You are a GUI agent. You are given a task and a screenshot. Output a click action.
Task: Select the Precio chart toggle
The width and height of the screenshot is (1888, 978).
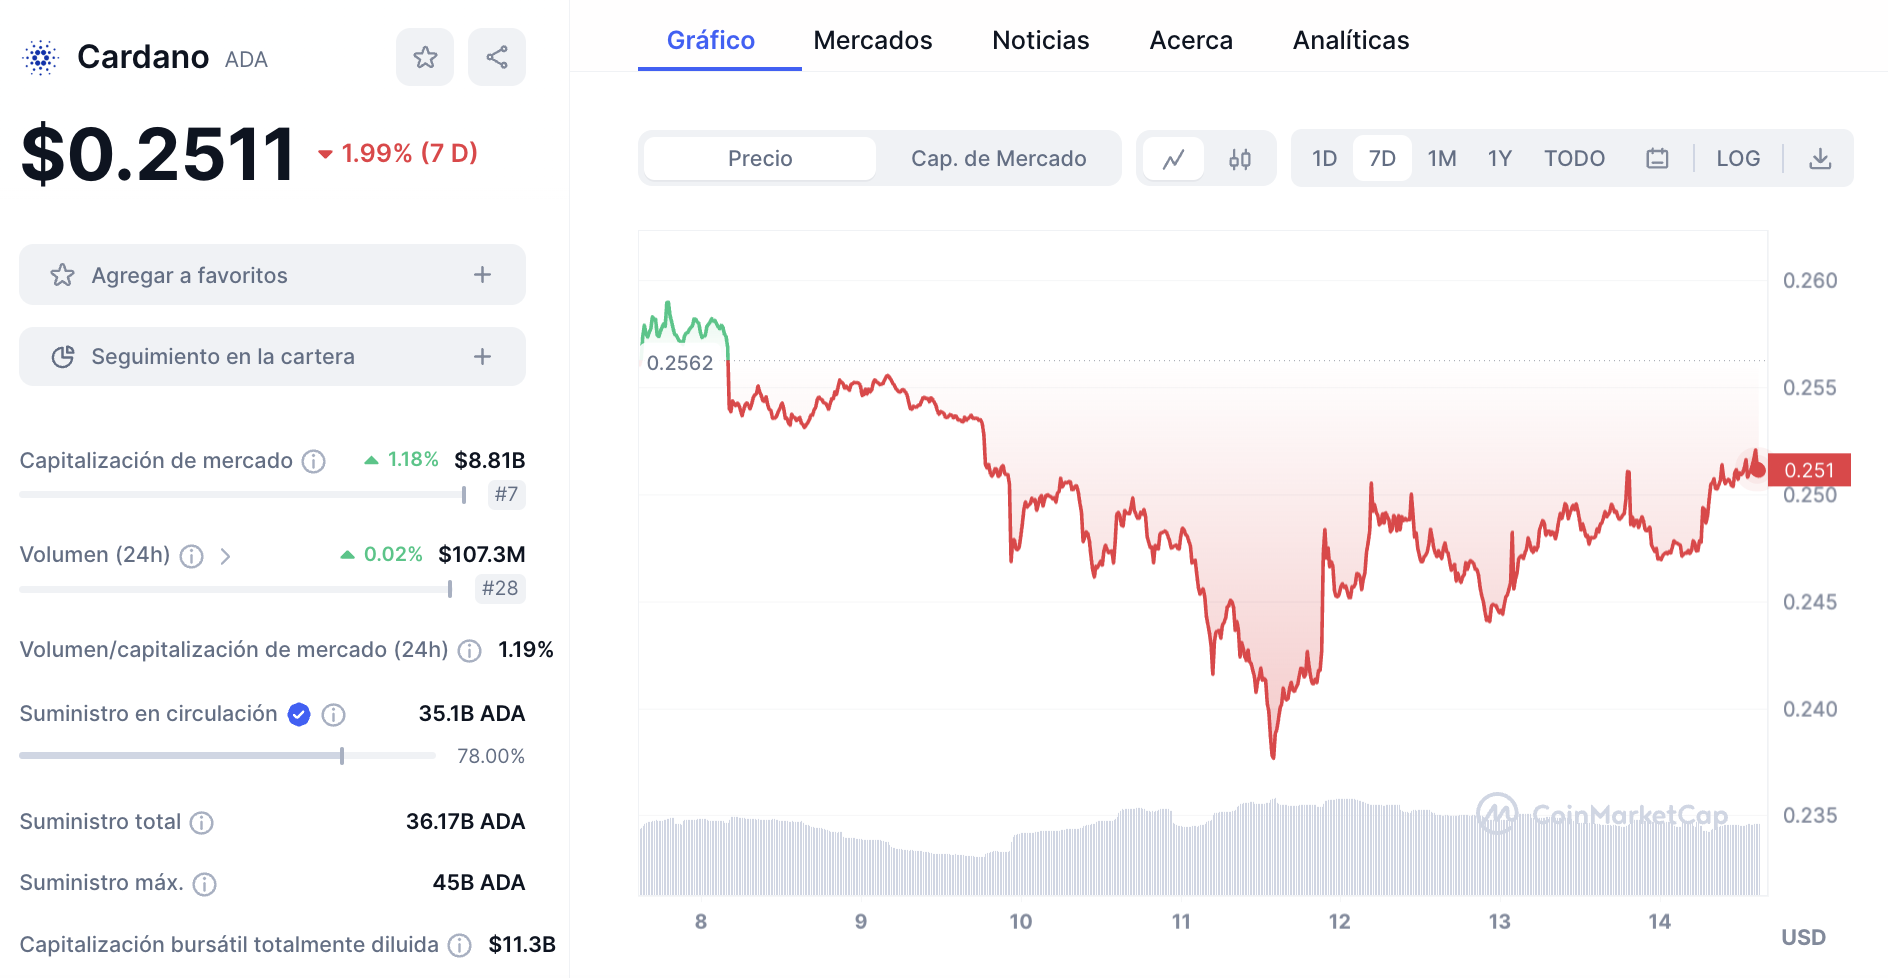(760, 158)
